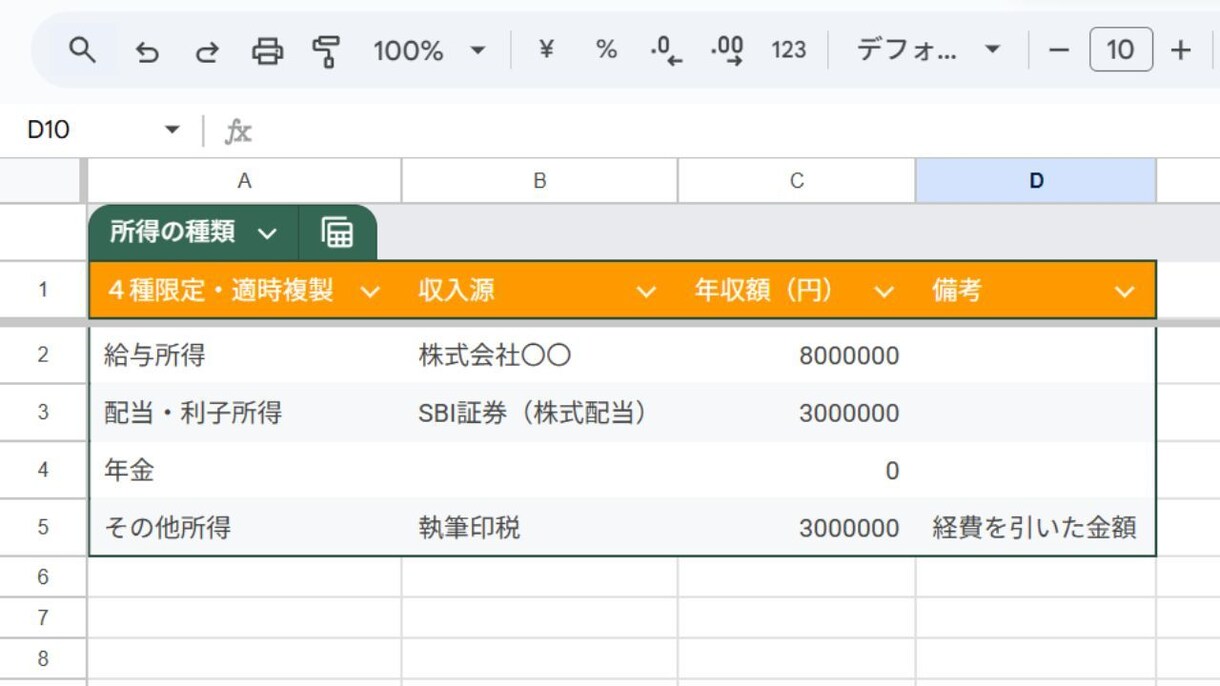Open the search menus magnifier icon
1220x686 pixels.
[x=82, y=50]
